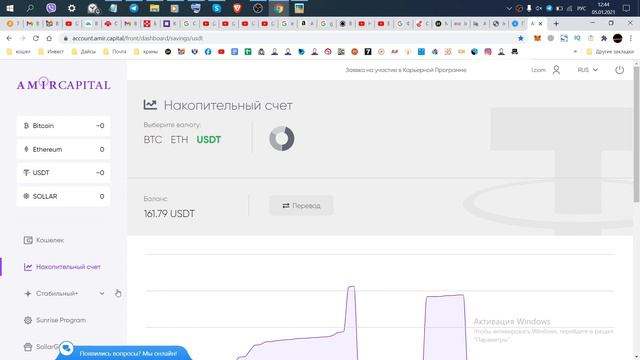Select the USDT currency tab
Viewport: 640px width, 360px height.
209,140
